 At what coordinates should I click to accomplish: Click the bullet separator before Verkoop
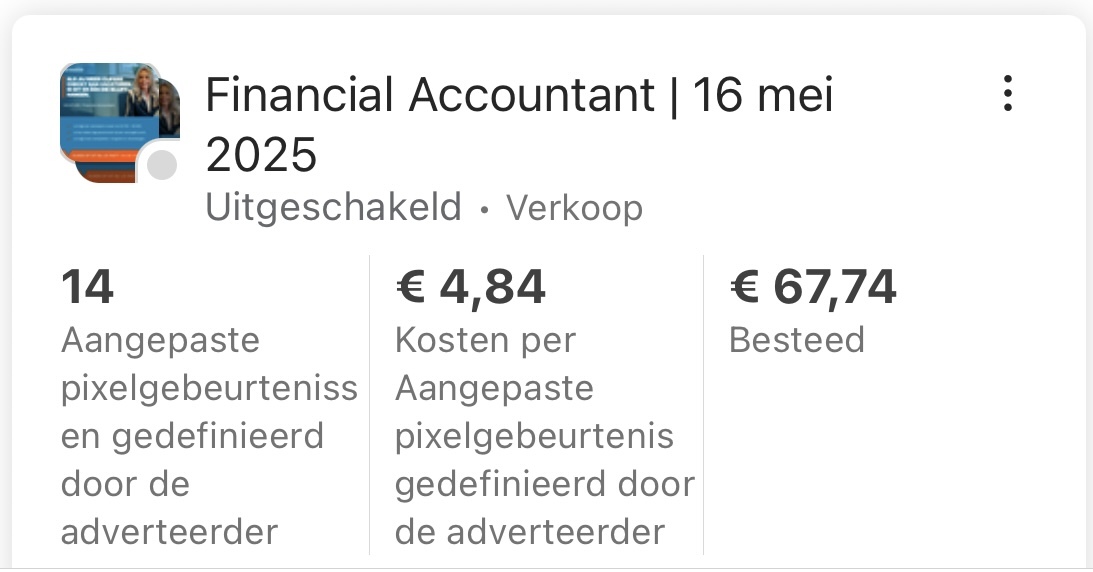pyautogui.click(x=484, y=210)
